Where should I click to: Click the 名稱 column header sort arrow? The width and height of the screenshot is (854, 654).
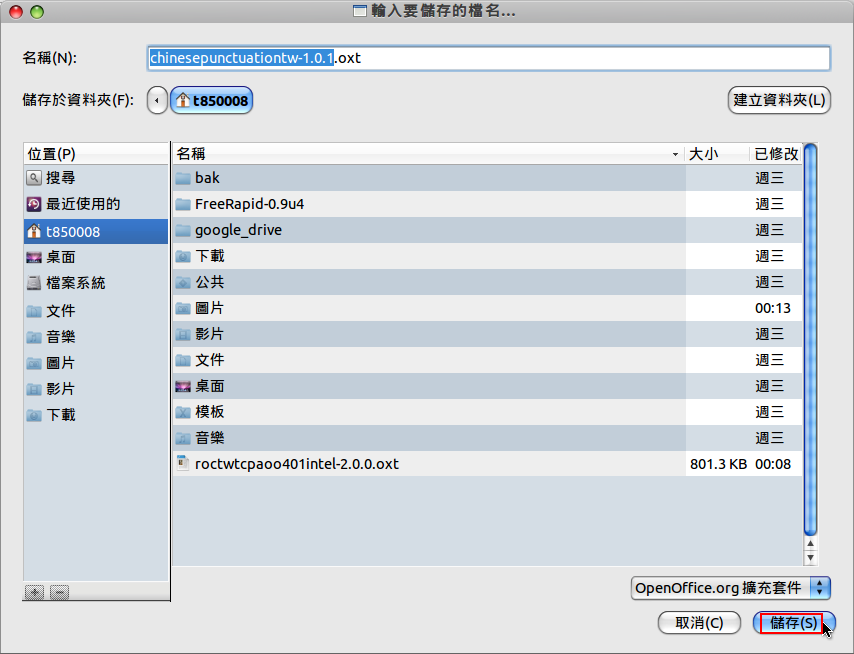(676, 154)
